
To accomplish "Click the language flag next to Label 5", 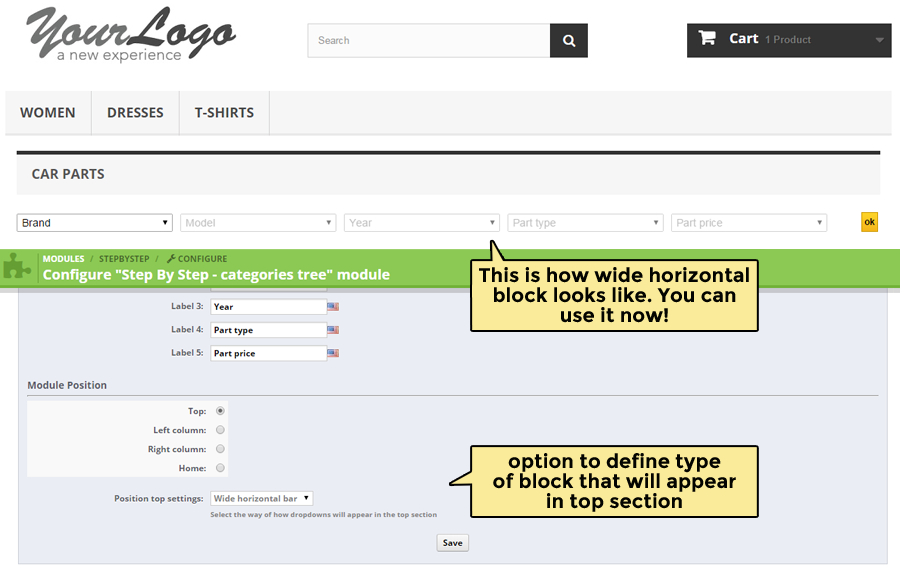I will [333, 353].
